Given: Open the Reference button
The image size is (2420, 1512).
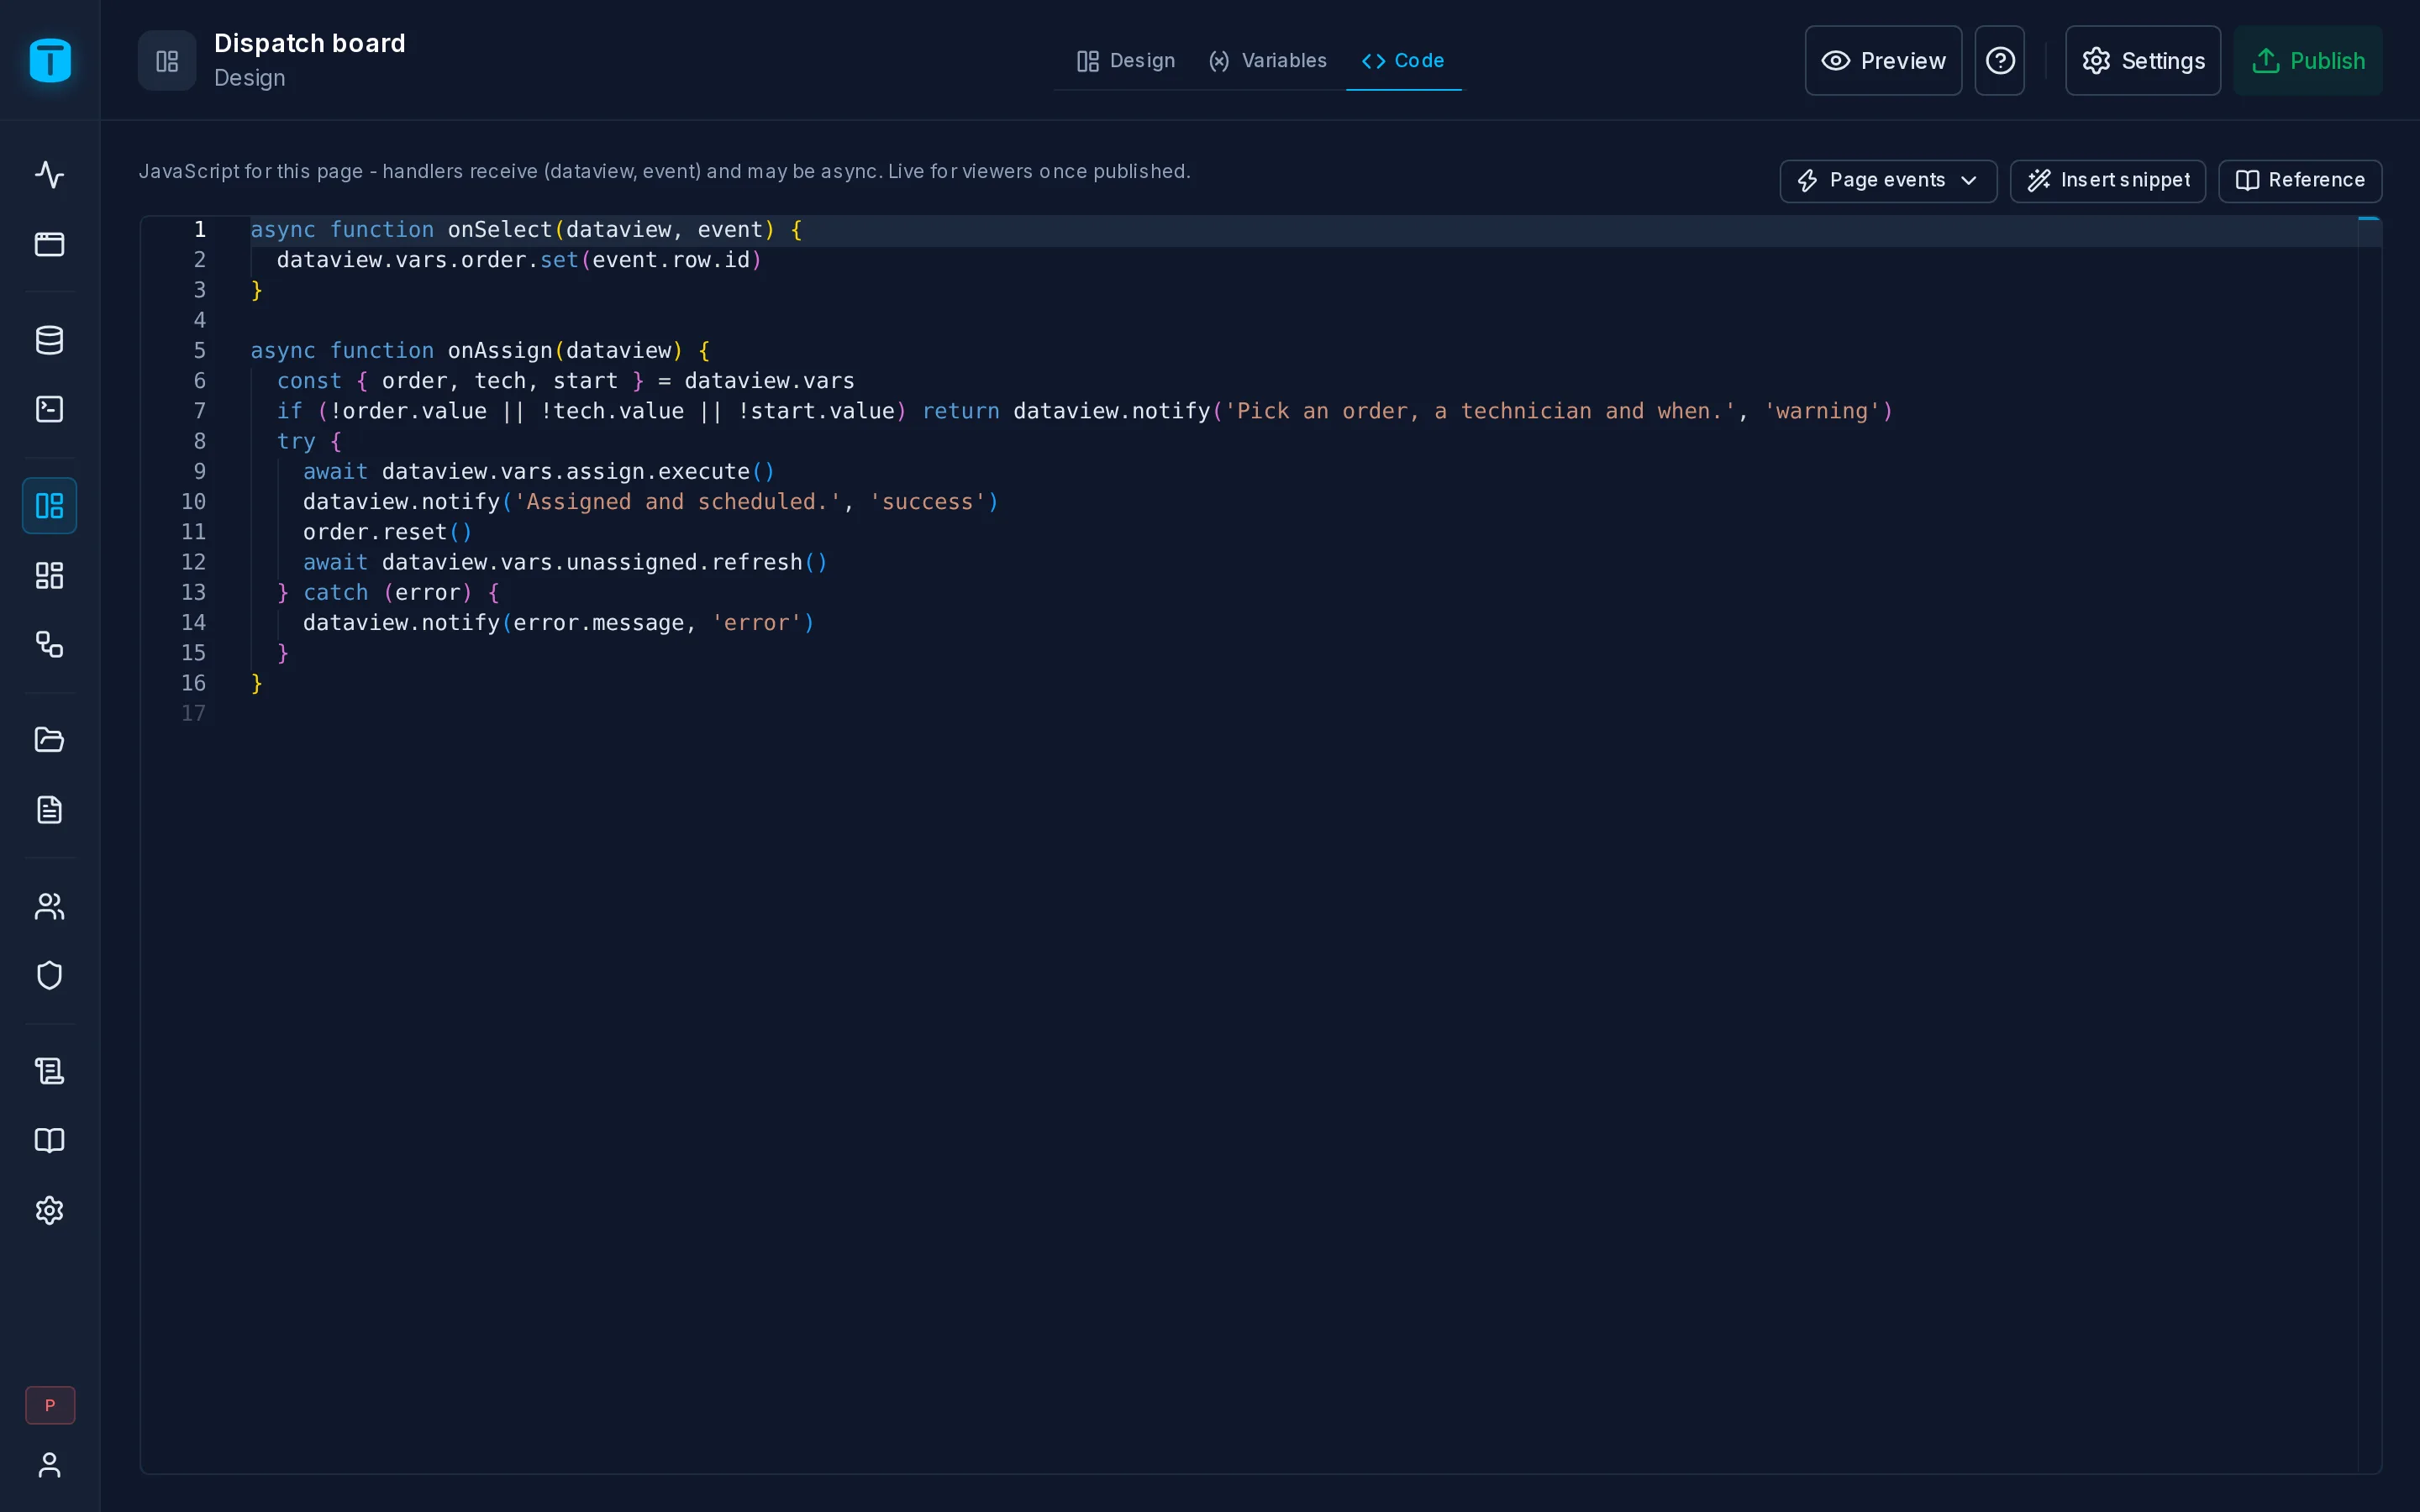Looking at the screenshot, I should [x=2300, y=181].
